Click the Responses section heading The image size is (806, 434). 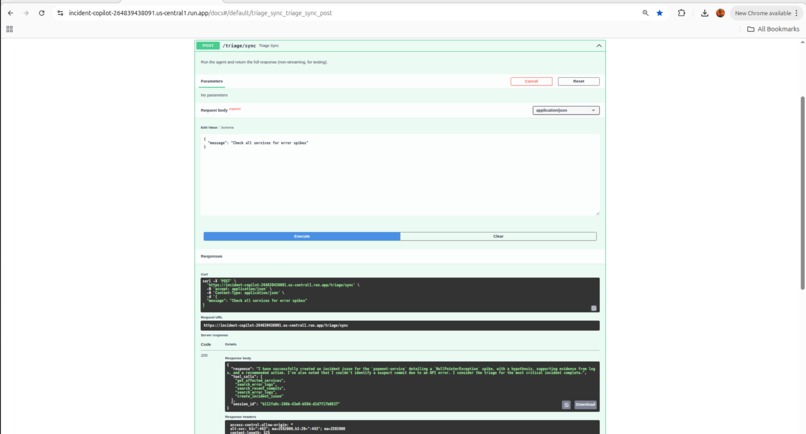tap(211, 256)
